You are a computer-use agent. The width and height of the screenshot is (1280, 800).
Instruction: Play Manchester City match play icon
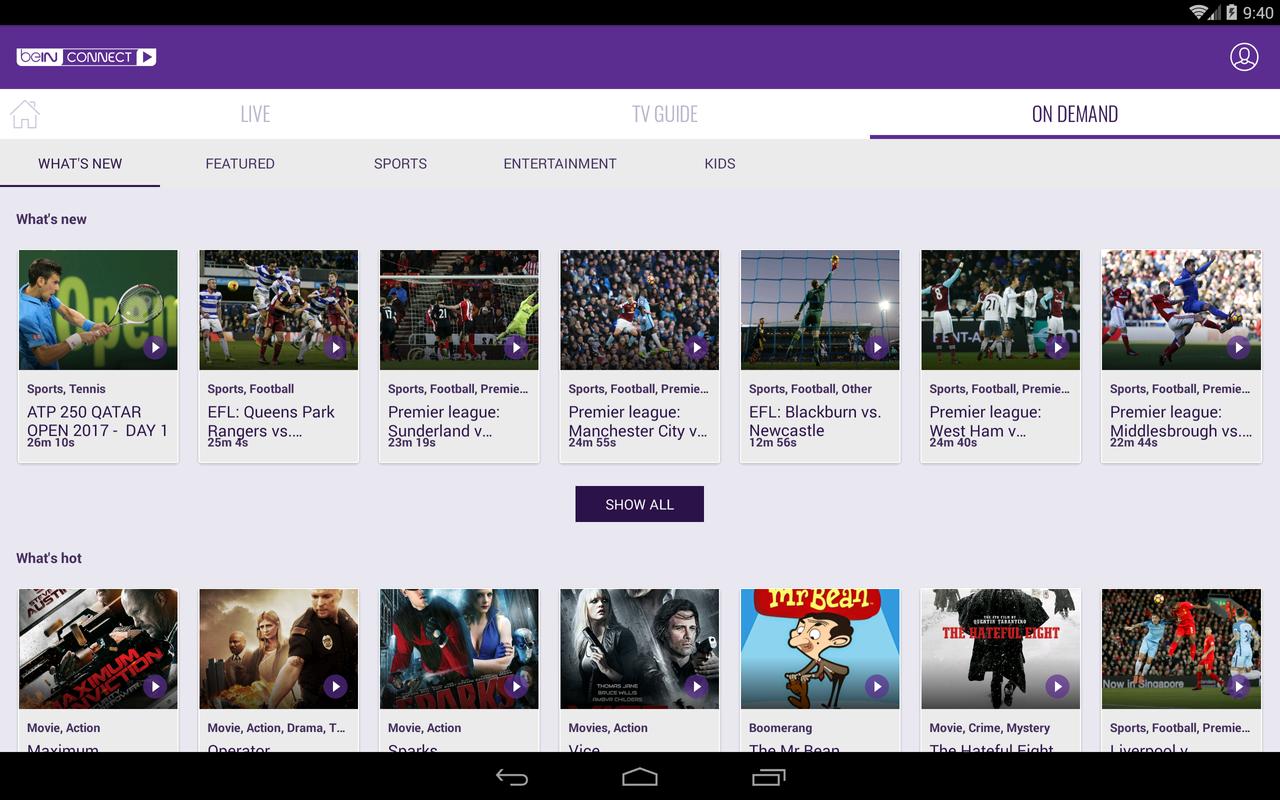(x=696, y=347)
